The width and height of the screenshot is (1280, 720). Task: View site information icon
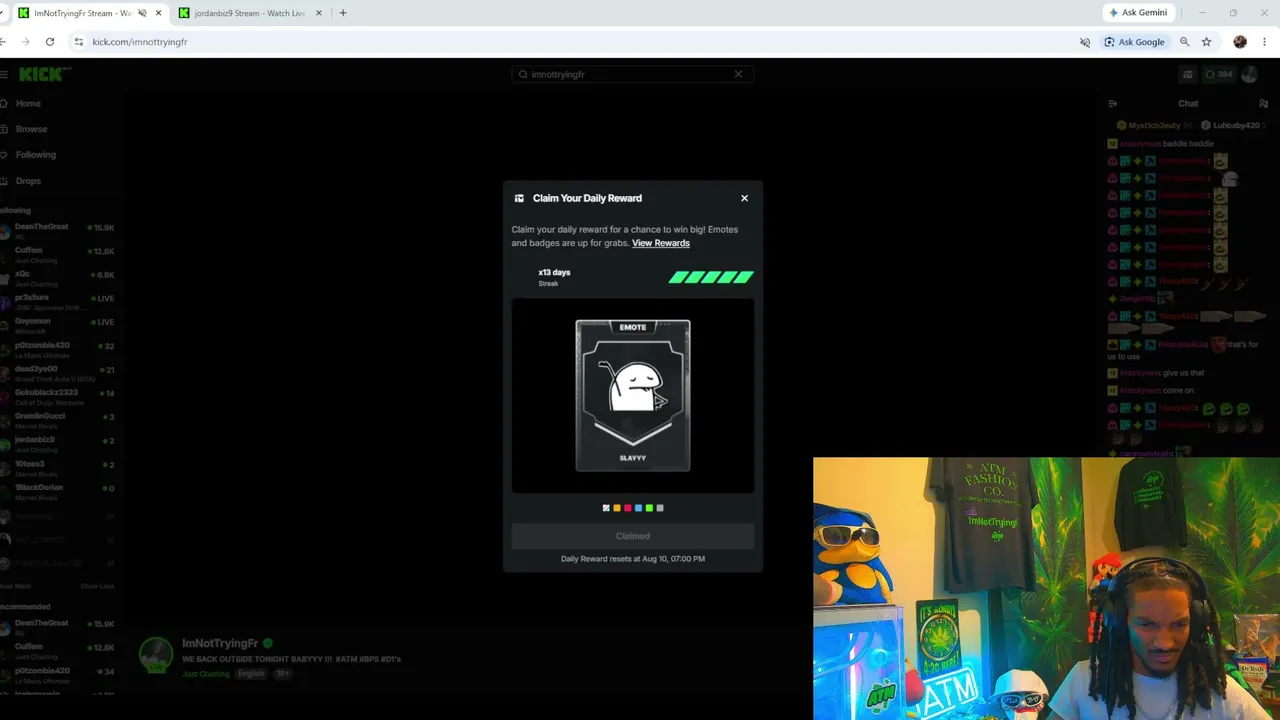point(78,42)
